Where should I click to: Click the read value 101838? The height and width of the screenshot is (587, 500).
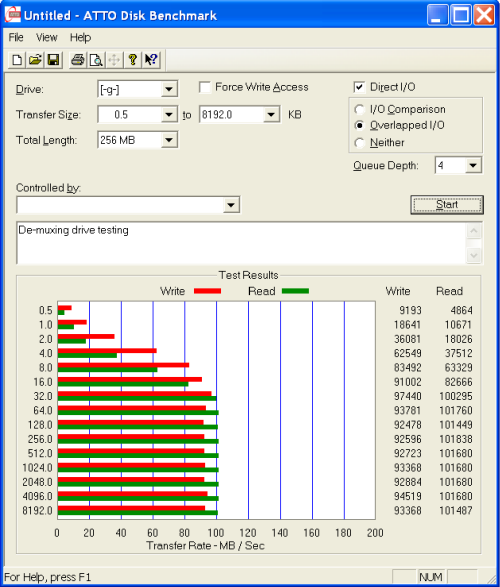pyautogui.click(x=455, y=439)
